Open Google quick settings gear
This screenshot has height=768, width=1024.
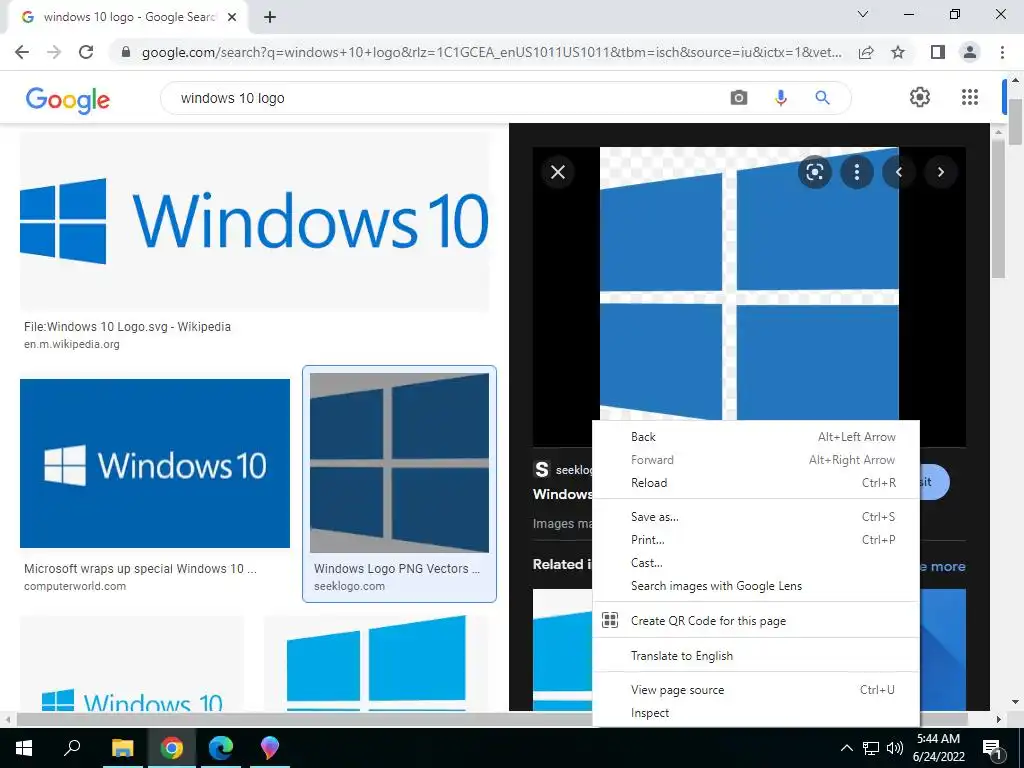coord(920,97)
